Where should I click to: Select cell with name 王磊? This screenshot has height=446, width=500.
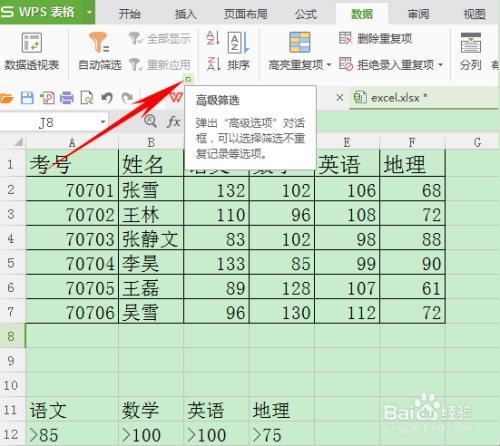(151, 287)
